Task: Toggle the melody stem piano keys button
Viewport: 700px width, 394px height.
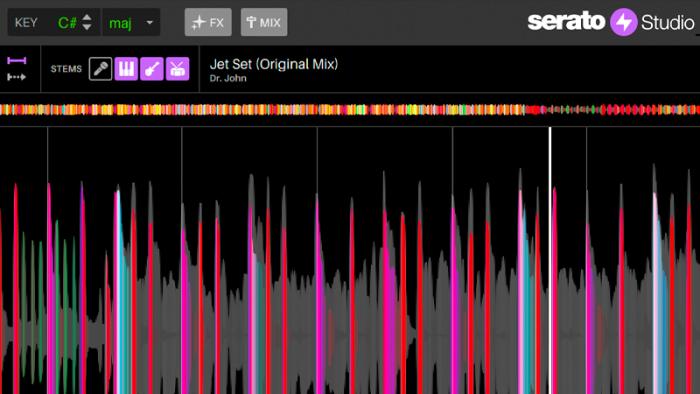Action: (x=126, y=69)
